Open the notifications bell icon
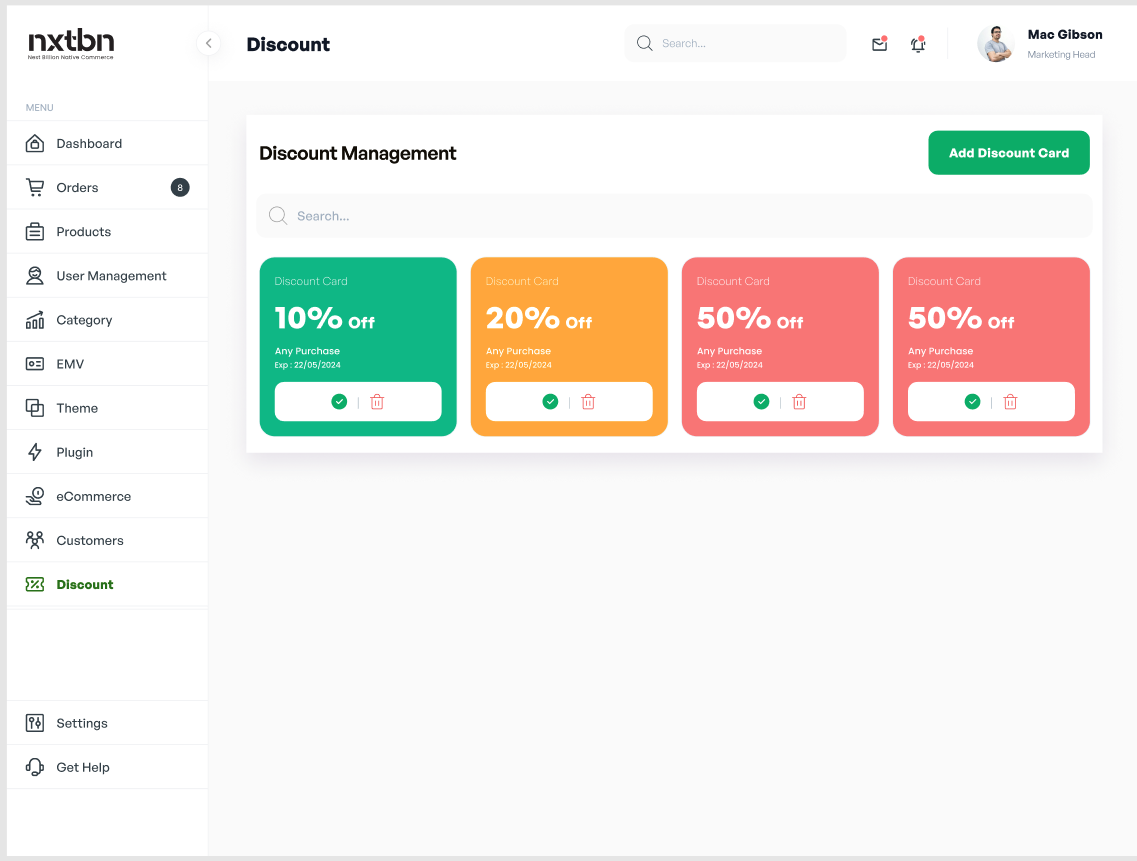The height and width of the screenshot is (861, 1137). click(x=918, y=44)
